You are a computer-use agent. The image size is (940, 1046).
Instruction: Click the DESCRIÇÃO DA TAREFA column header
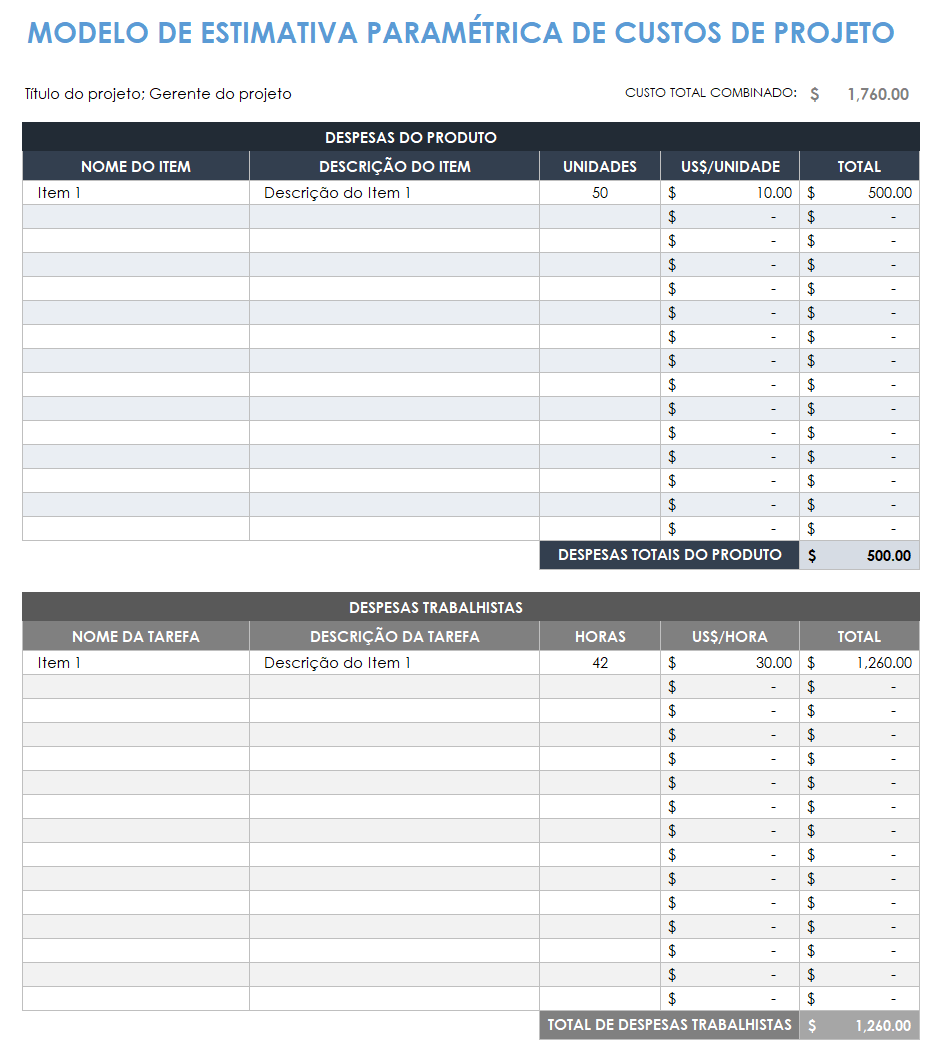tap(394, 636)
